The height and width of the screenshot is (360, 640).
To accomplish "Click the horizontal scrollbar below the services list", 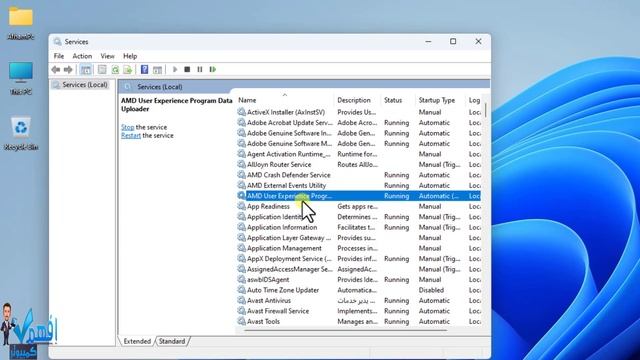I will pyautogui.click(x=345, y=330).
